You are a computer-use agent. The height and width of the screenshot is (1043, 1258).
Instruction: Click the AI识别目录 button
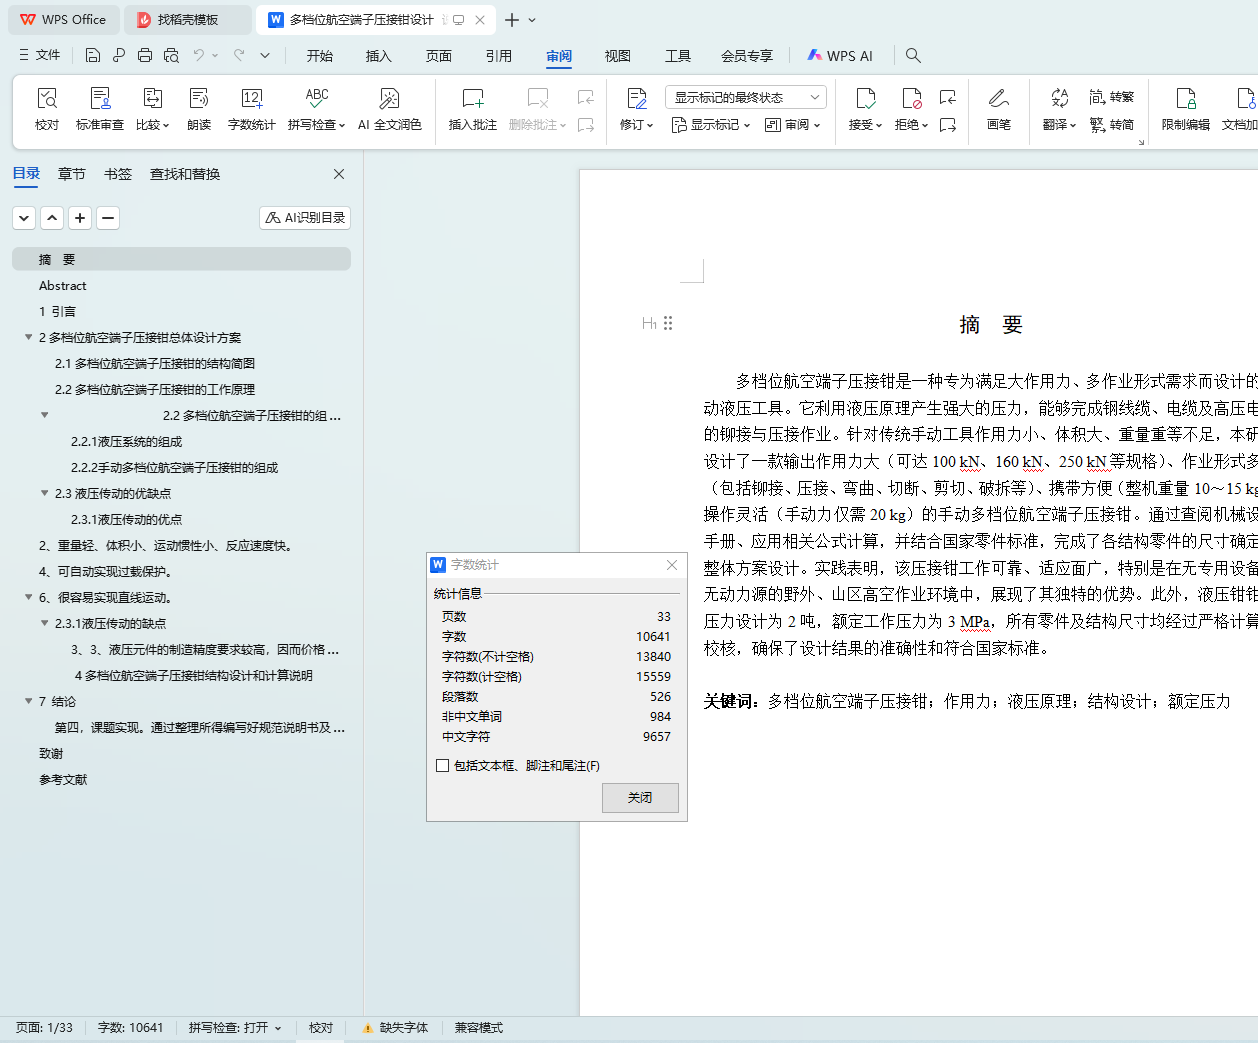305,218
